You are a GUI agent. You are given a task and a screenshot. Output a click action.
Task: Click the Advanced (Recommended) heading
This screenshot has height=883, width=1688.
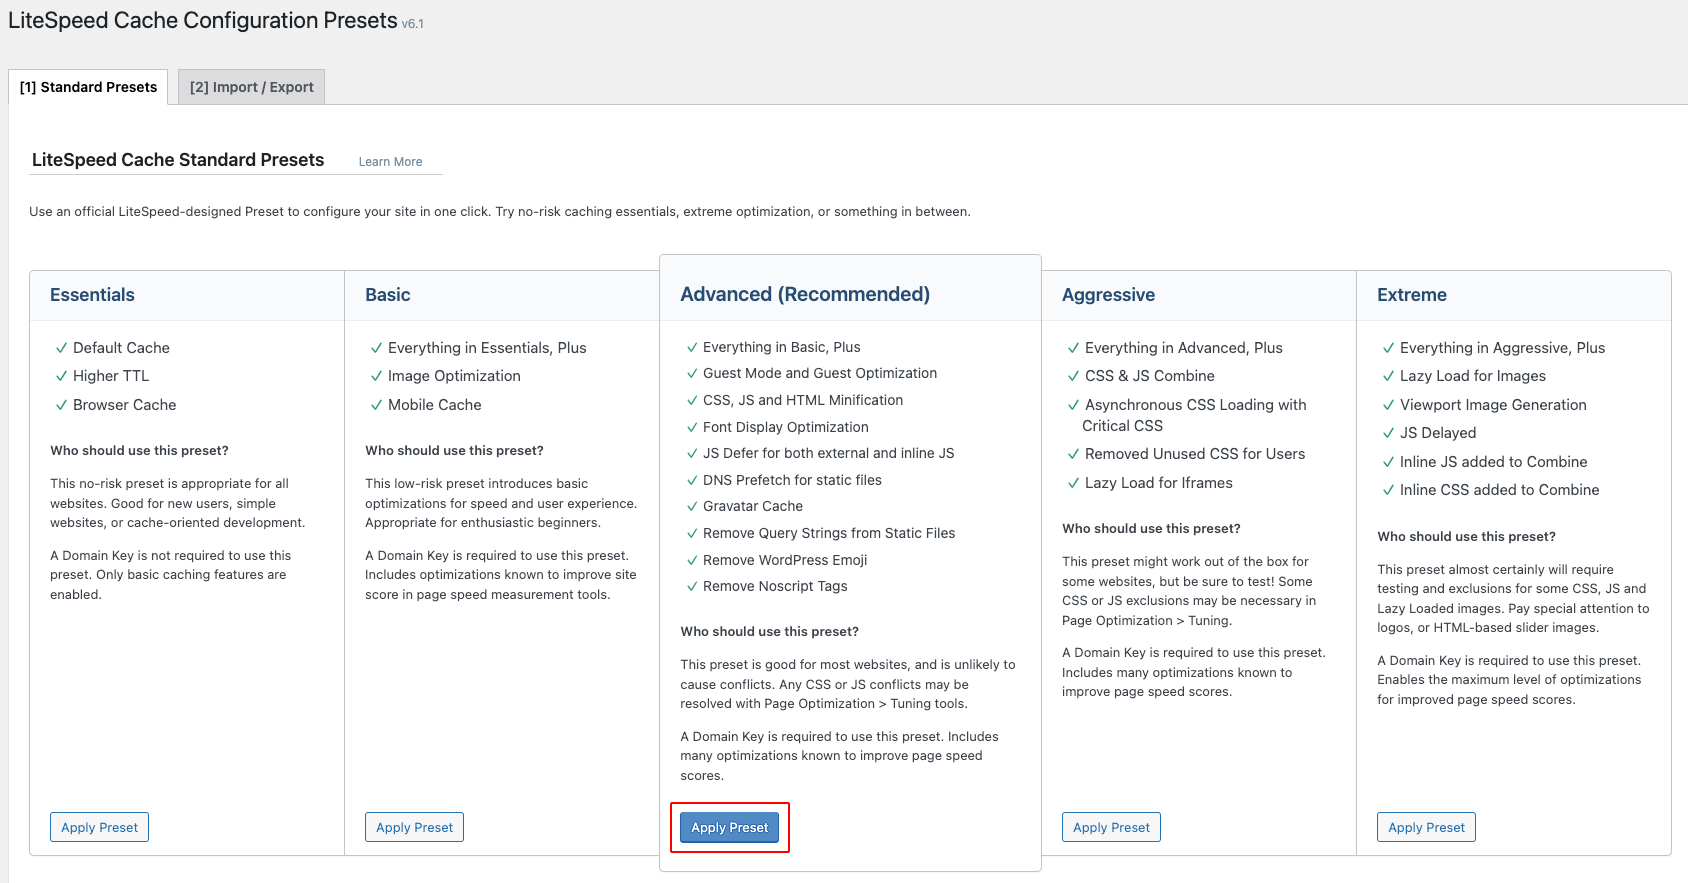tap(805, 294)
